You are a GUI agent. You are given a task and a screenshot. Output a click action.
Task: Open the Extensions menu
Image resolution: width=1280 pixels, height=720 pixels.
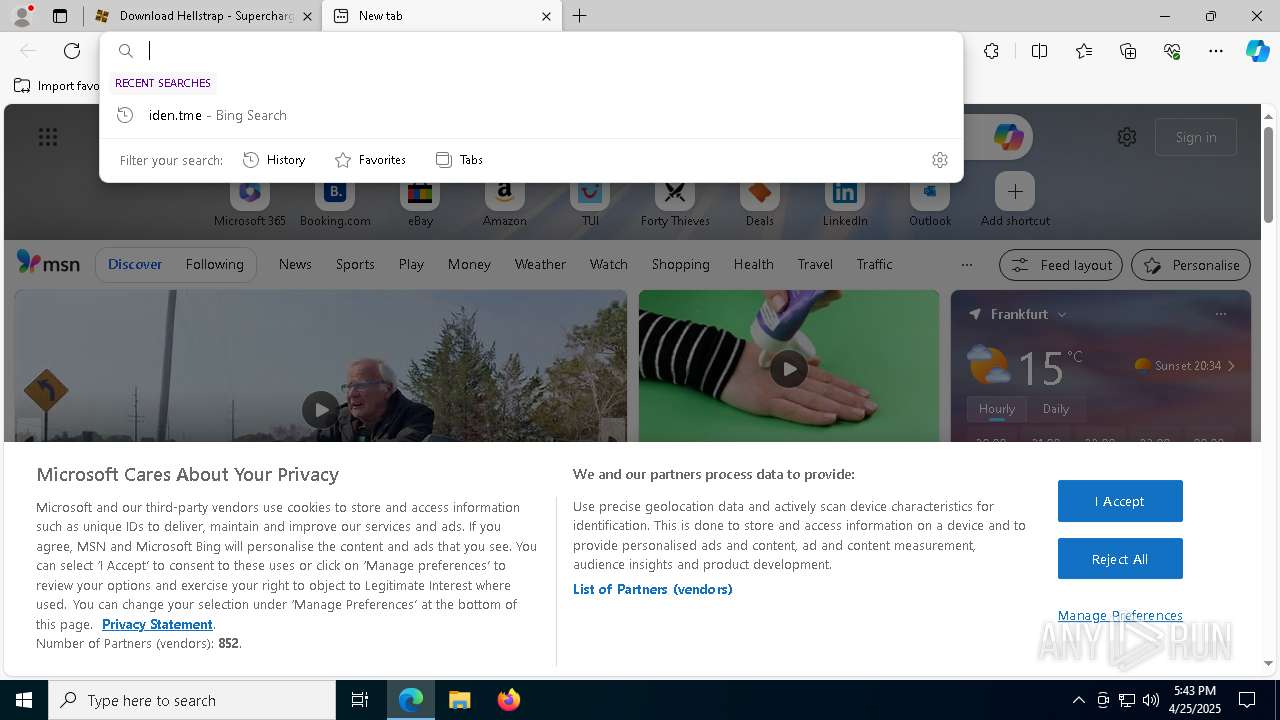click(991, 51)
